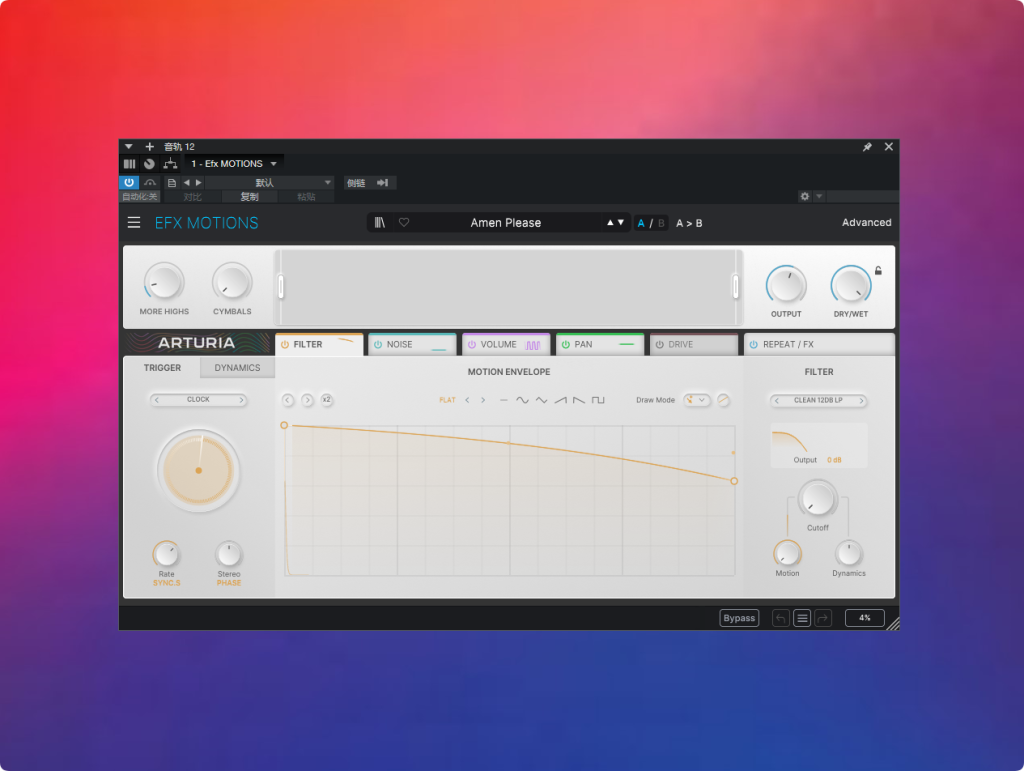Select the previous preset with up arrow
The width and height of the screenshot is (1024, 771).
click(610, 223)
